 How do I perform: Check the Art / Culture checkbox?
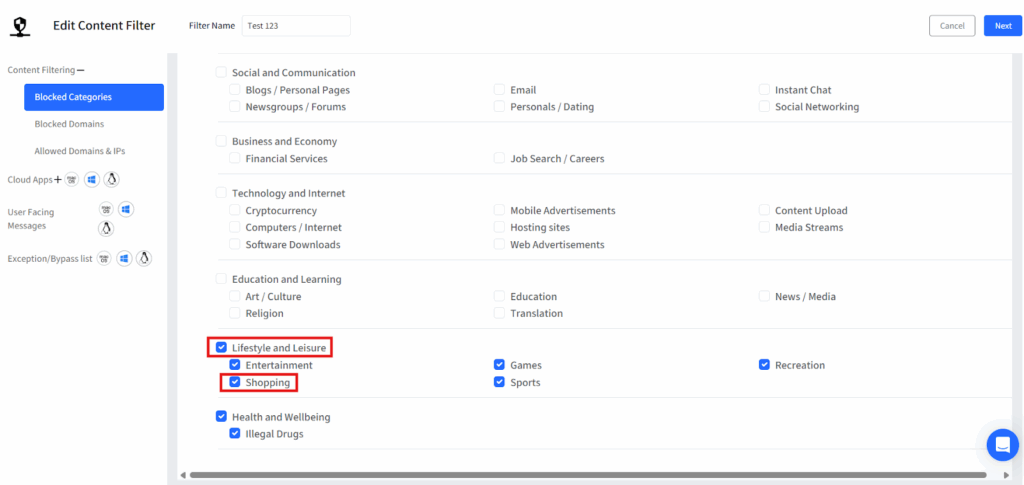tap(234, 296)
